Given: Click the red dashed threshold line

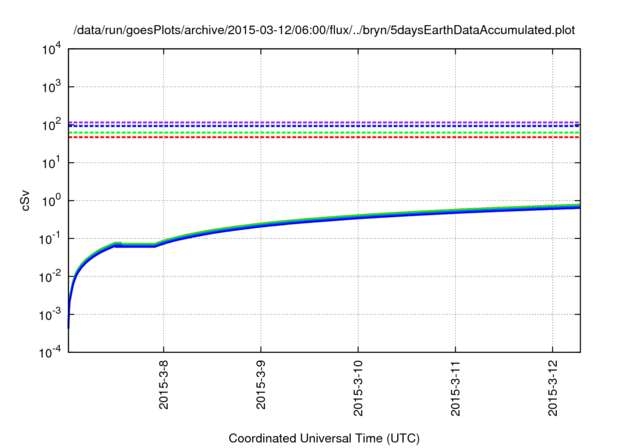Looking at the screenshot, I should [324, 137].
